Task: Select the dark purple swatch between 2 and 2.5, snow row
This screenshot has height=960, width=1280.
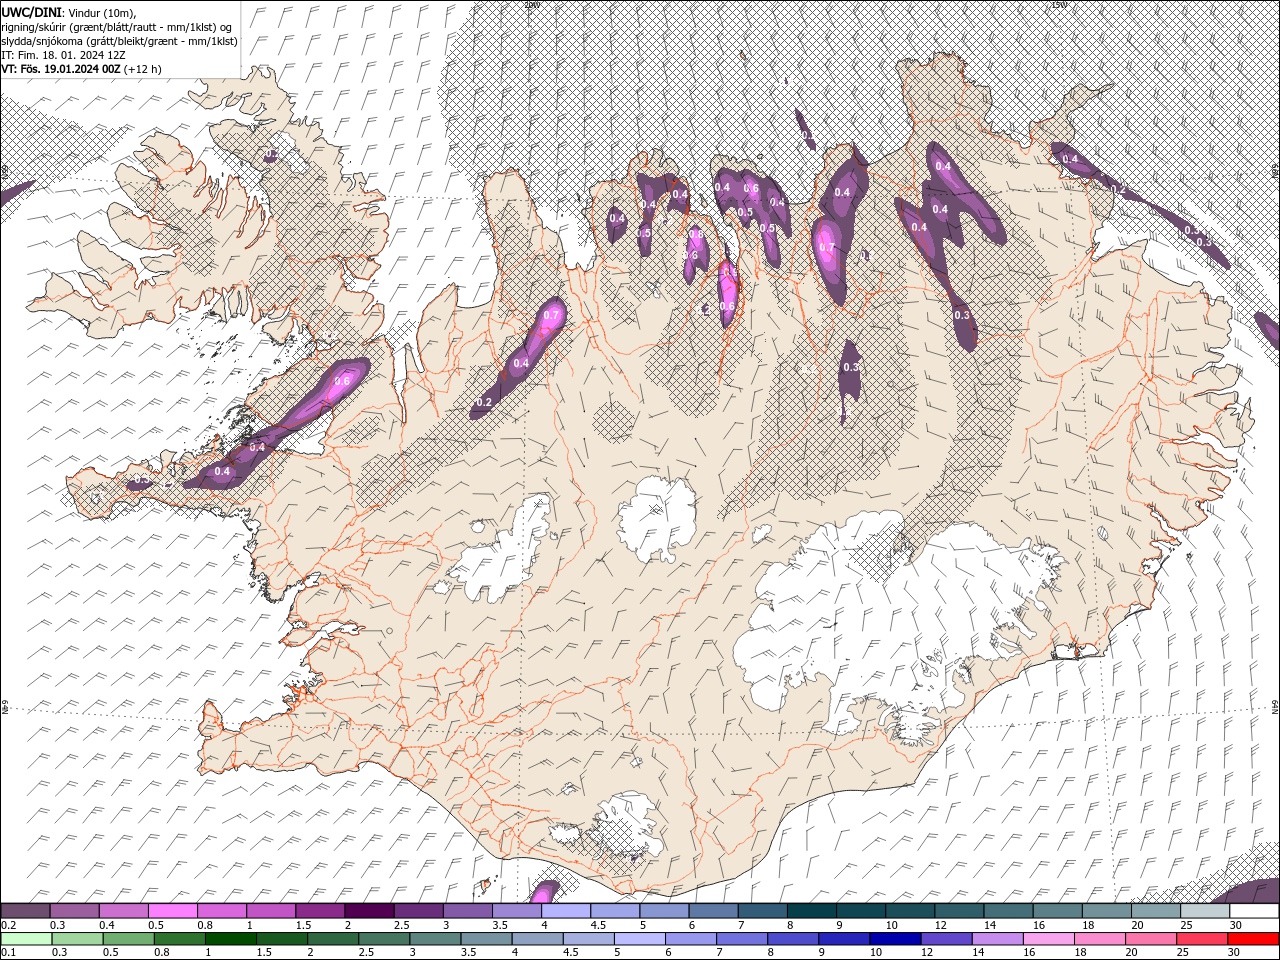Action: 369,911
